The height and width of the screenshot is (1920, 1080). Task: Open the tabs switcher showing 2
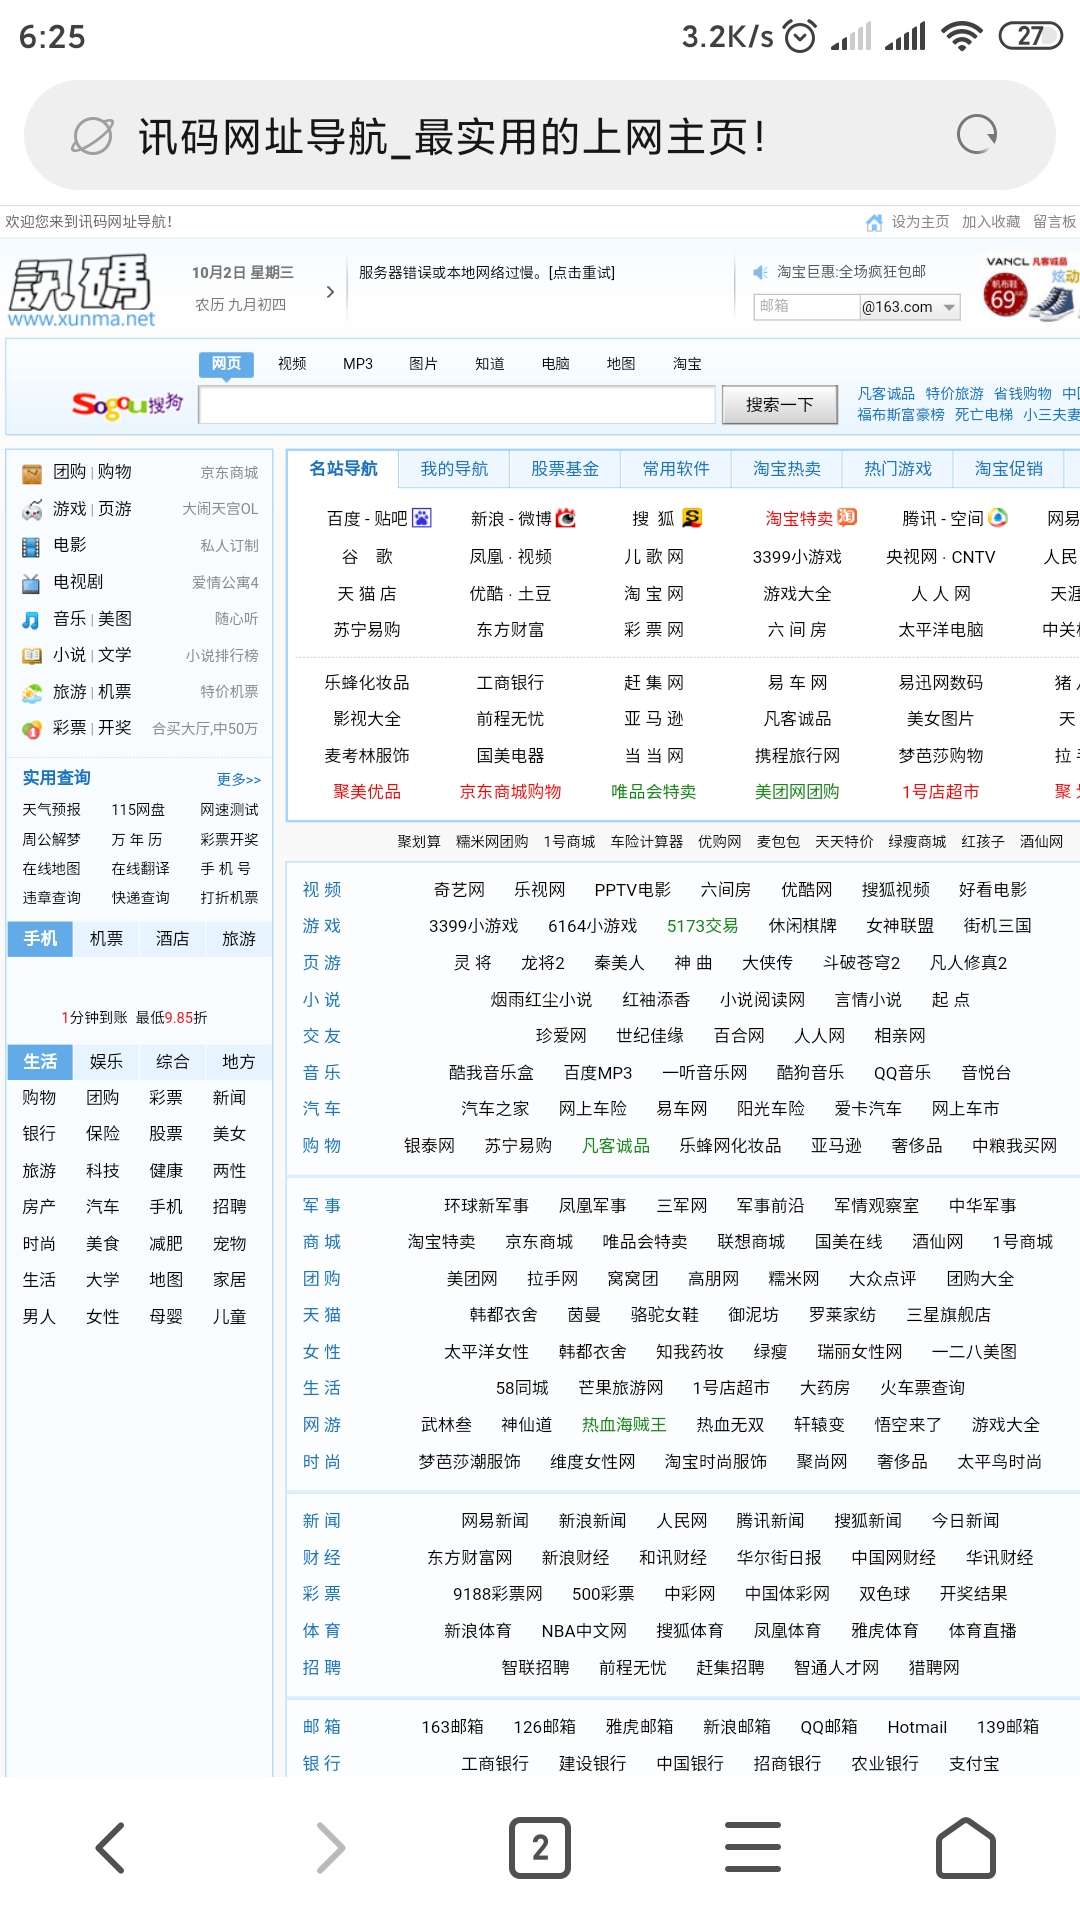(540, 1848)
